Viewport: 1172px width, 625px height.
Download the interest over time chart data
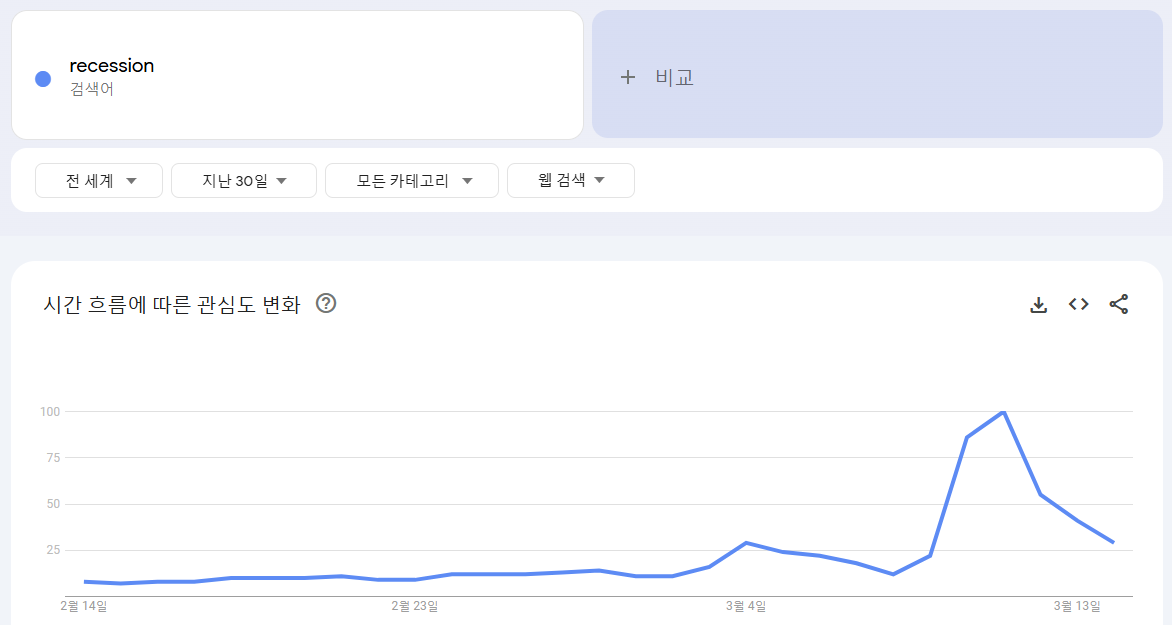click(x=1038, y=305)
